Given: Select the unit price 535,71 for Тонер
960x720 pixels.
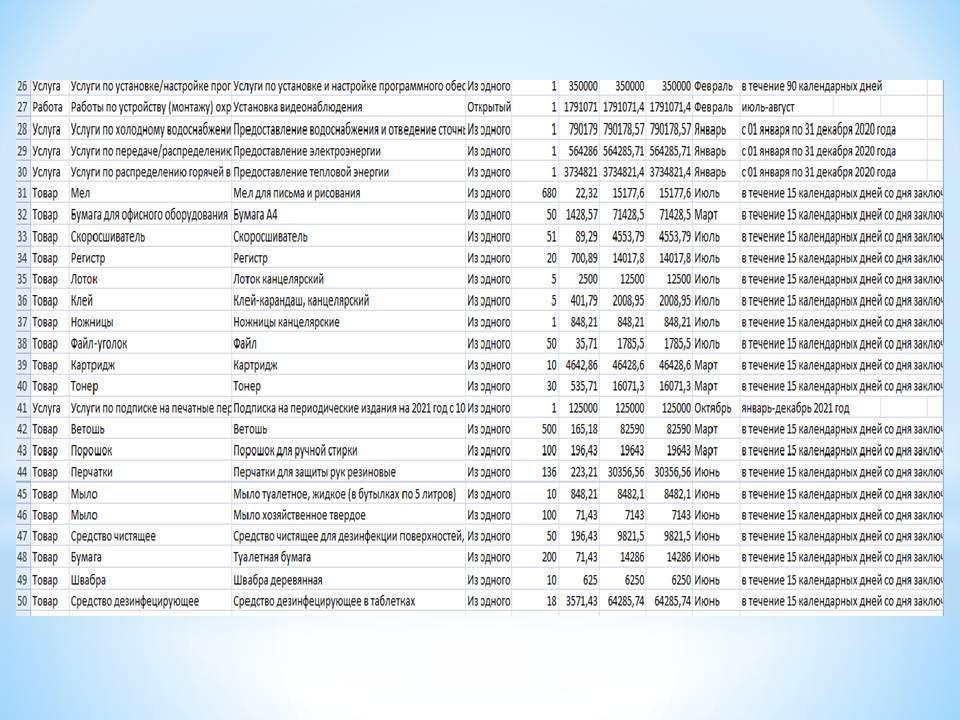Looking at the screenshot, I should click(x=584, y=386).
